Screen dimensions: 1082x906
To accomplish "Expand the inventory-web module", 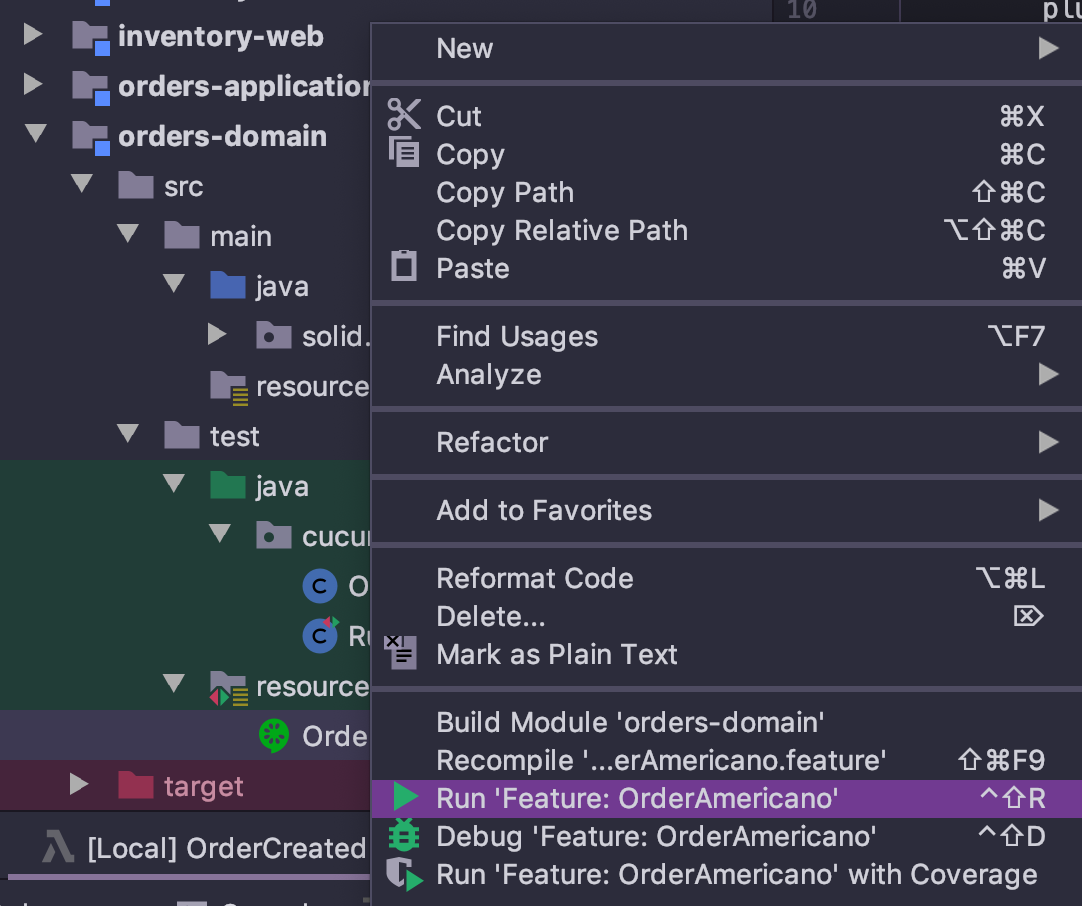I will (x=33, y=35).
